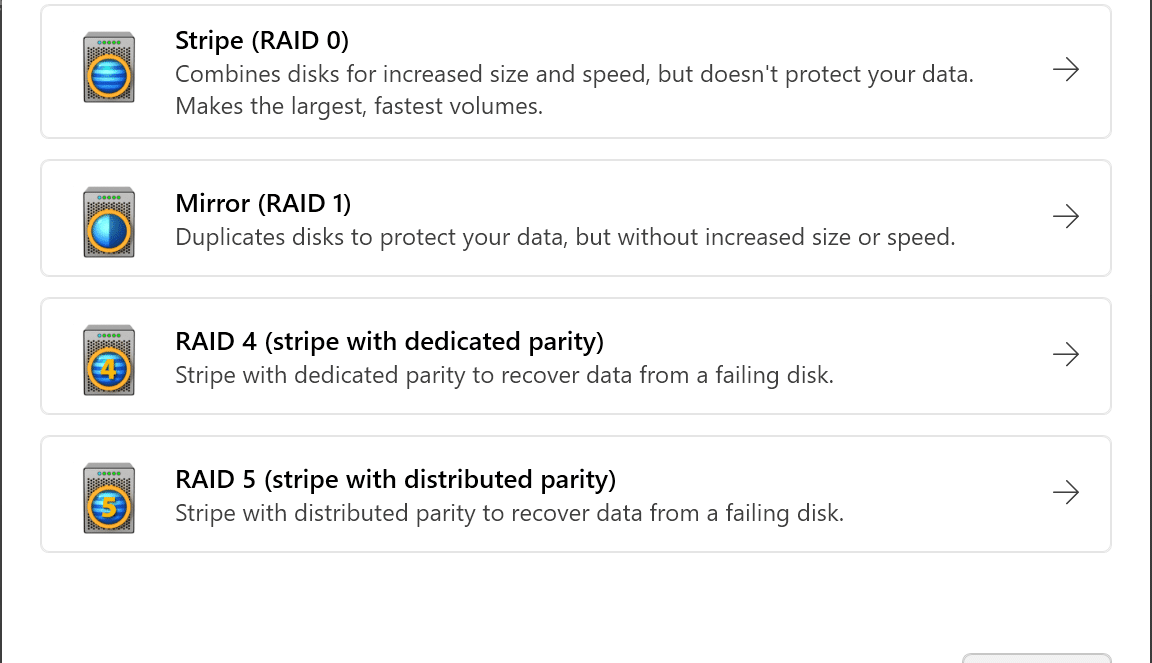The width and height of the screenshot is (1152, 663).
Task: Proceed with RAID 5 using its arrow
Action: [1065, 492]
